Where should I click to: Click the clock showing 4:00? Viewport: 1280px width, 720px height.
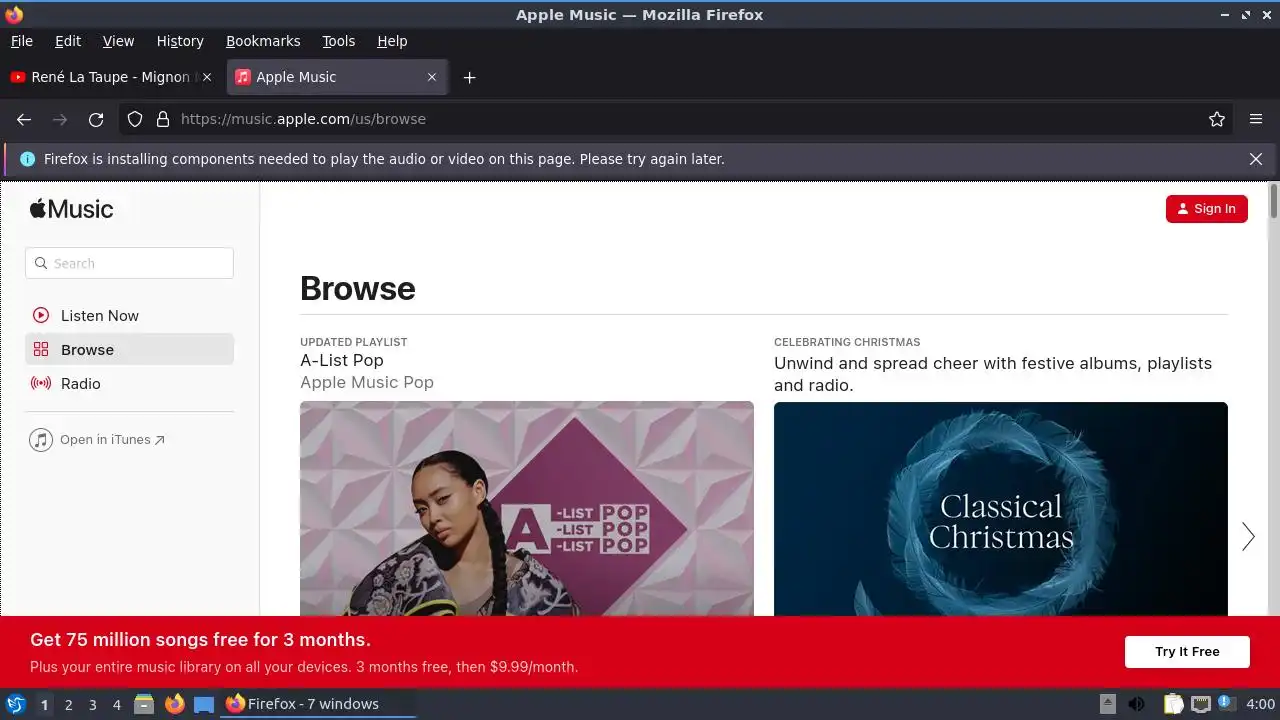1260,704
